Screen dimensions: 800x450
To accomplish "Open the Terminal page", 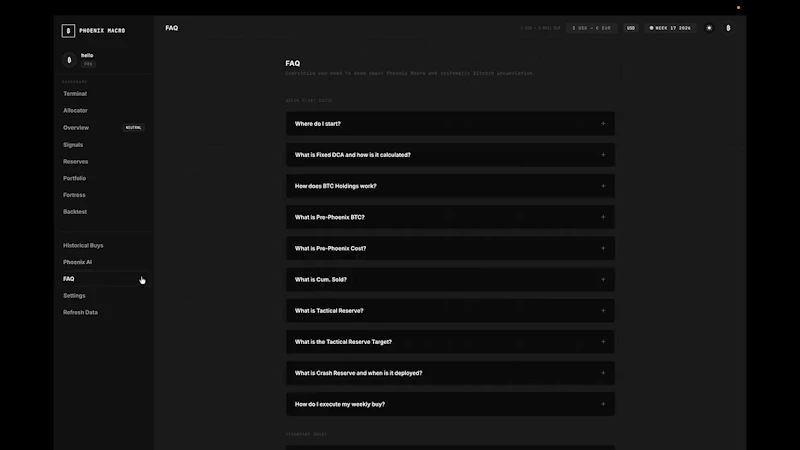I will pyautogui.click(x=75, y=94).
